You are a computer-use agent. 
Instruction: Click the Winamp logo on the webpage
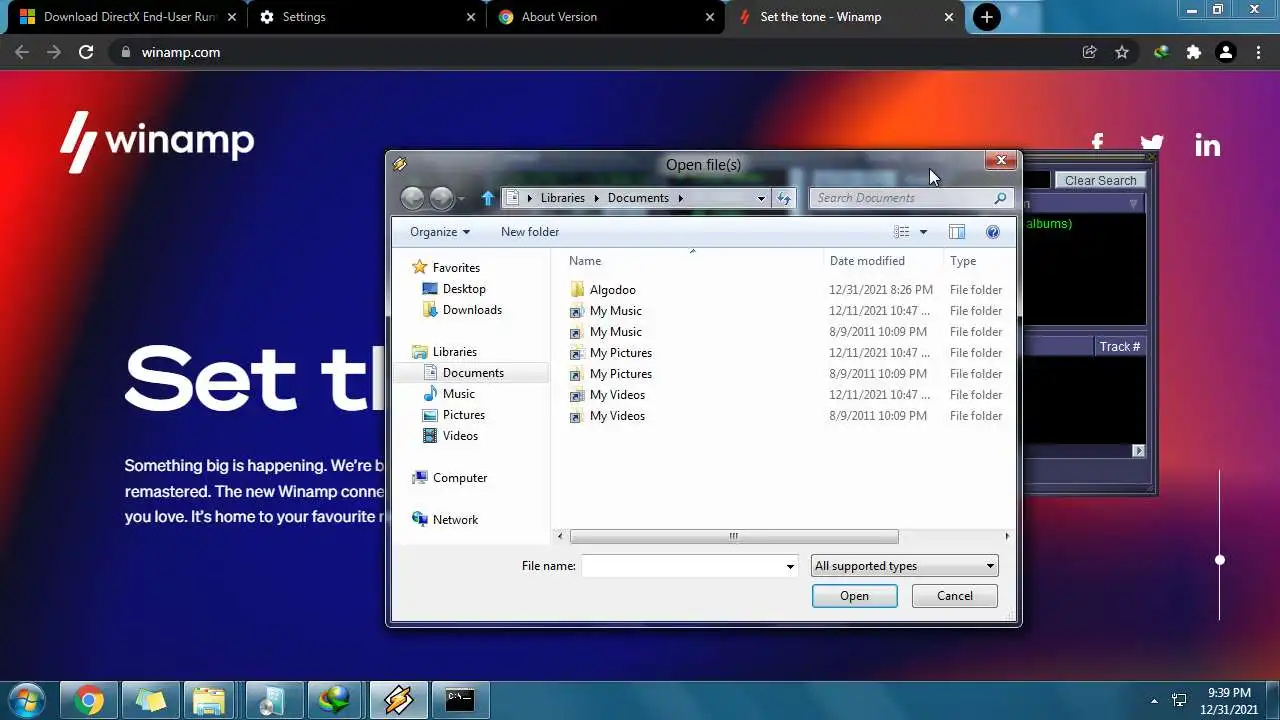click(x=157, y=142)
